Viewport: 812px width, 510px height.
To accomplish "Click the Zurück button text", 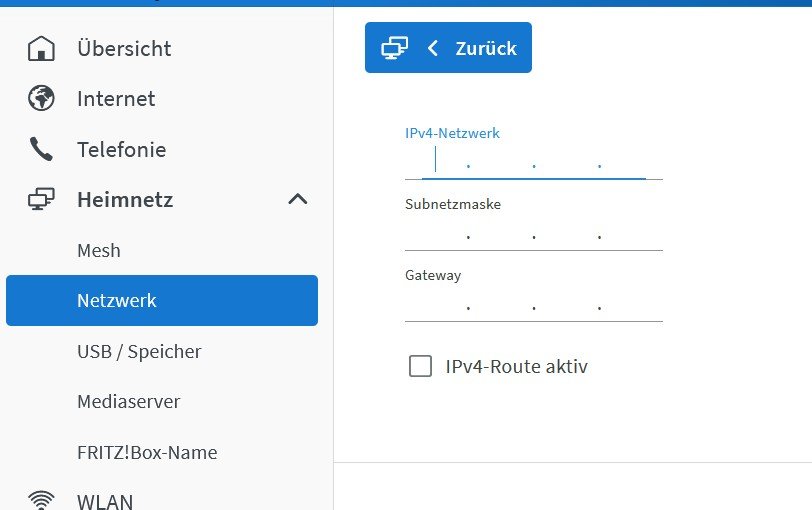I will pyautogui.click(x=486, y=48).
